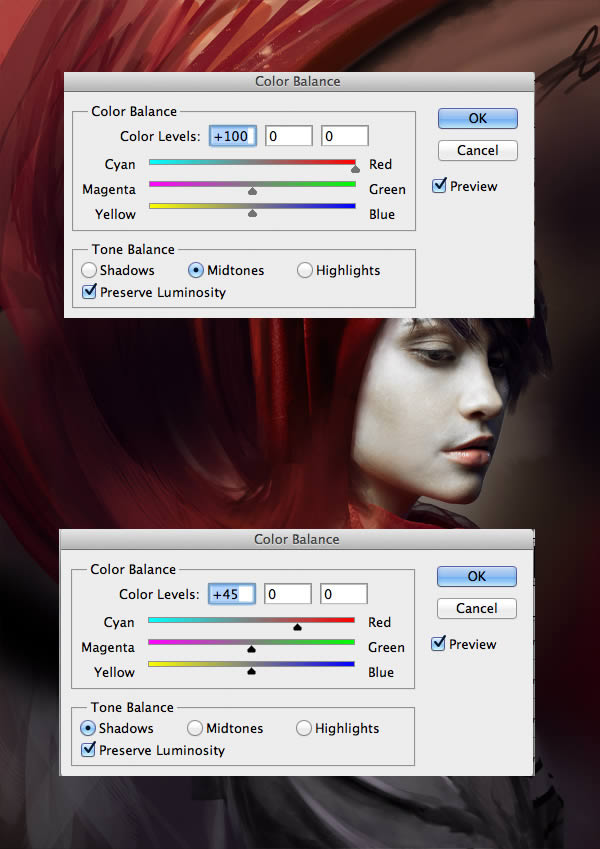
Task: Toggle Preview checkbox in the upper dialog
Action: (439, 185)
